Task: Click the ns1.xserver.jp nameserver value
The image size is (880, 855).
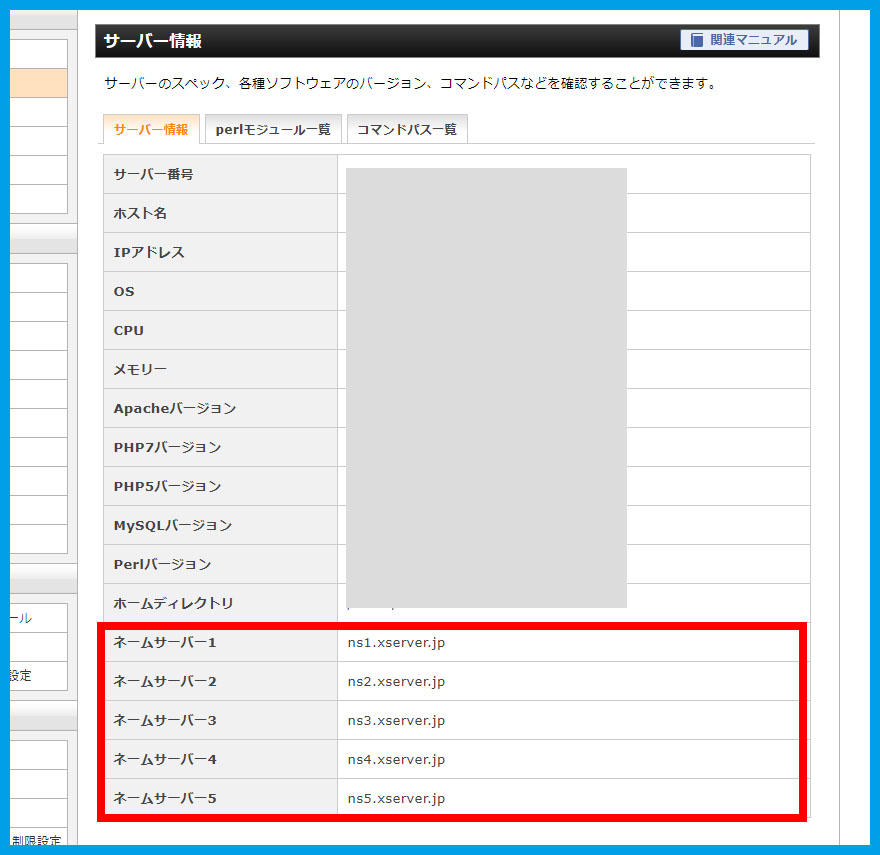Action: pos(396,642)
